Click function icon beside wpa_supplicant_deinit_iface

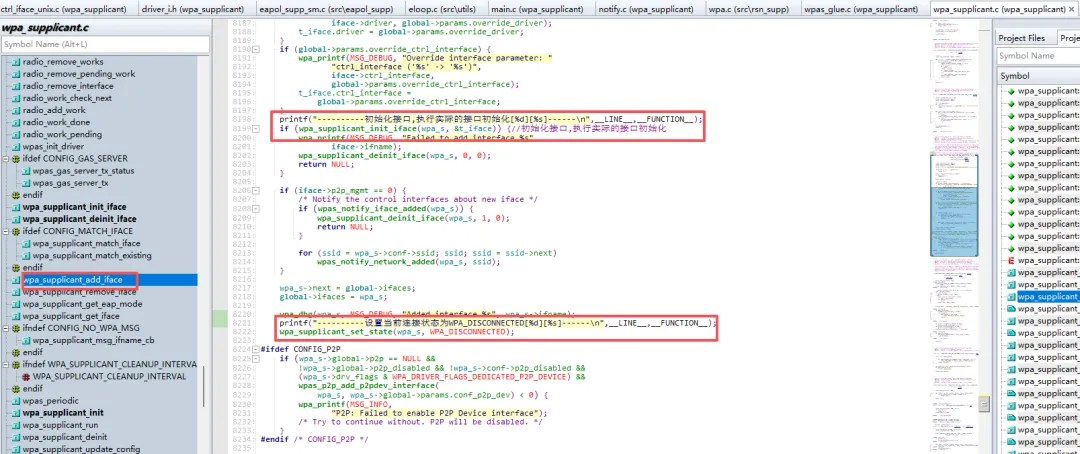click(17, 219)
